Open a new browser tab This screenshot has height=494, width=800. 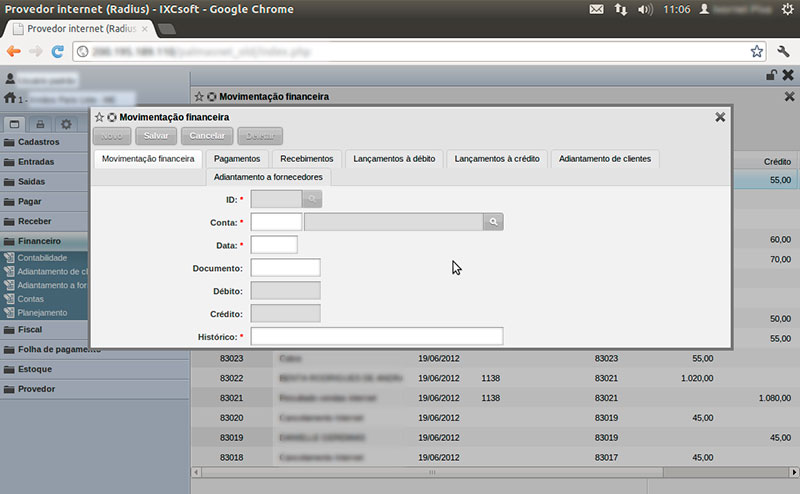point(167,29)
